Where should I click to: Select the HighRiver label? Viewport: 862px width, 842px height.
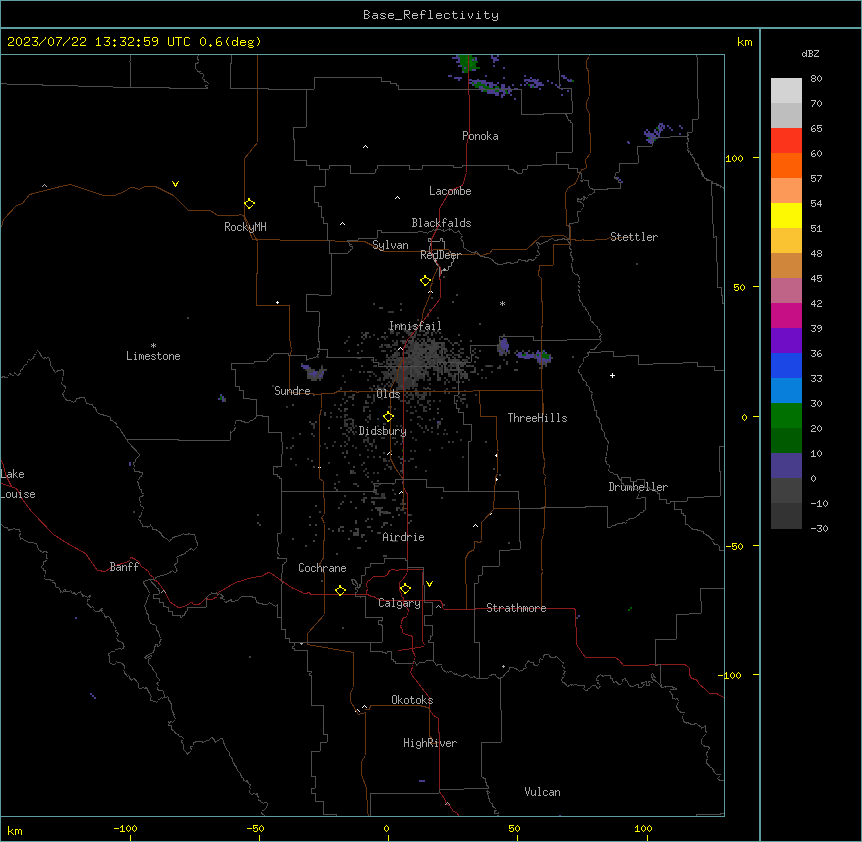pos(430,743)
